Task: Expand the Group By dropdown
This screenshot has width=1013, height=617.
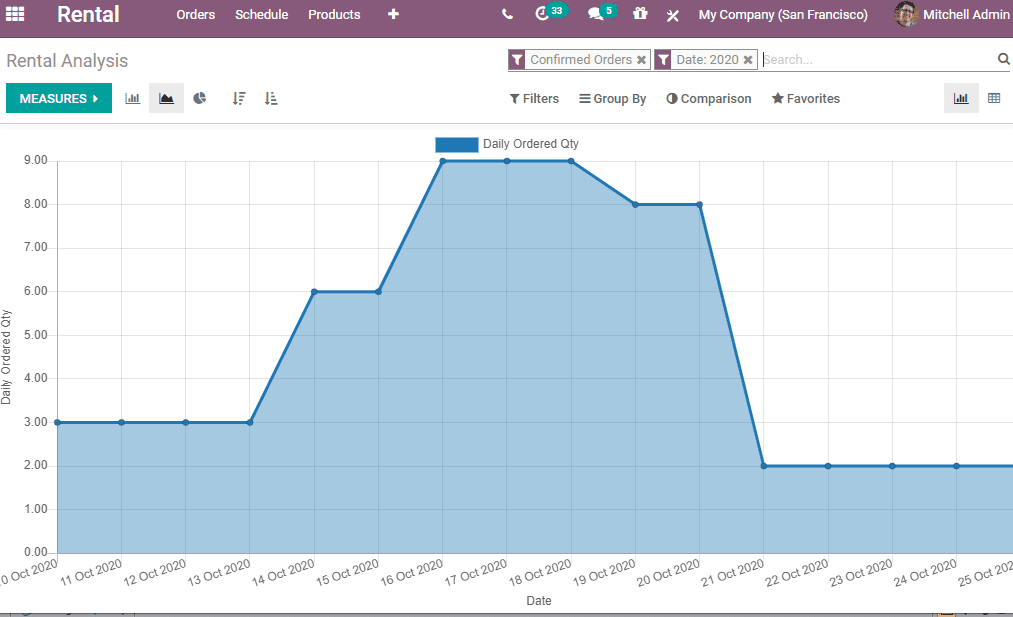Action: pyautogui.click(x=612, y=98)
